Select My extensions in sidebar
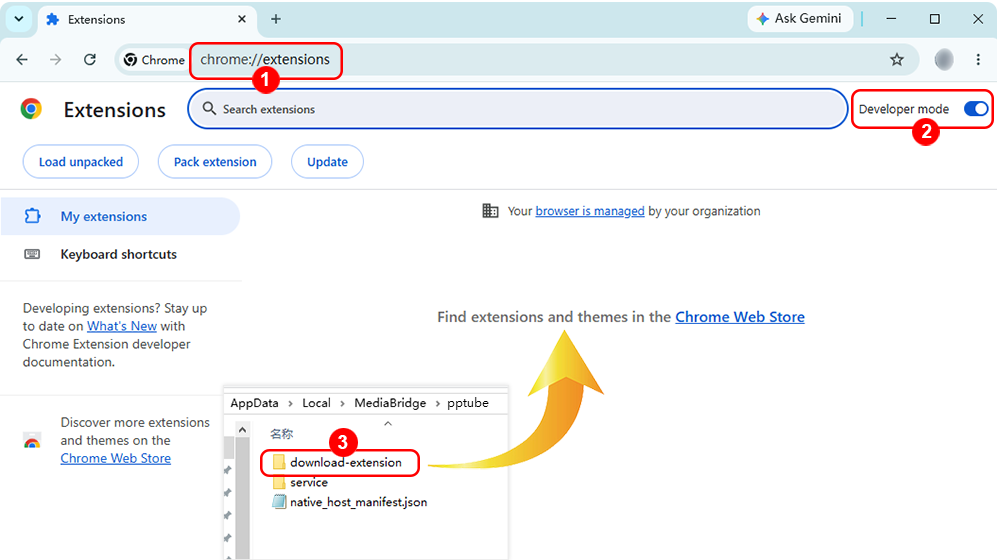This screenshot has height=560, width=1000. pyautogui.click(x=121, y=216)
